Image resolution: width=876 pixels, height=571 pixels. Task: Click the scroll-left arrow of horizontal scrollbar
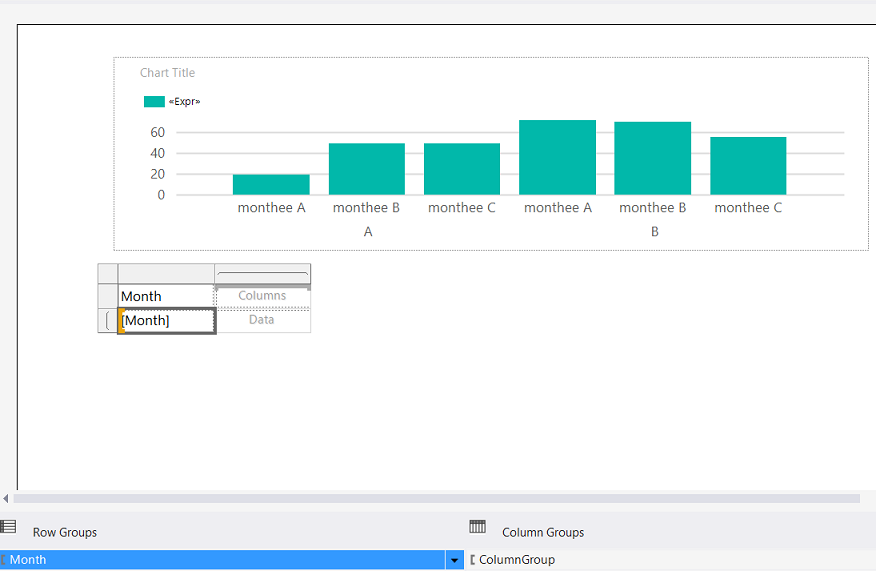tap(6, 498)
